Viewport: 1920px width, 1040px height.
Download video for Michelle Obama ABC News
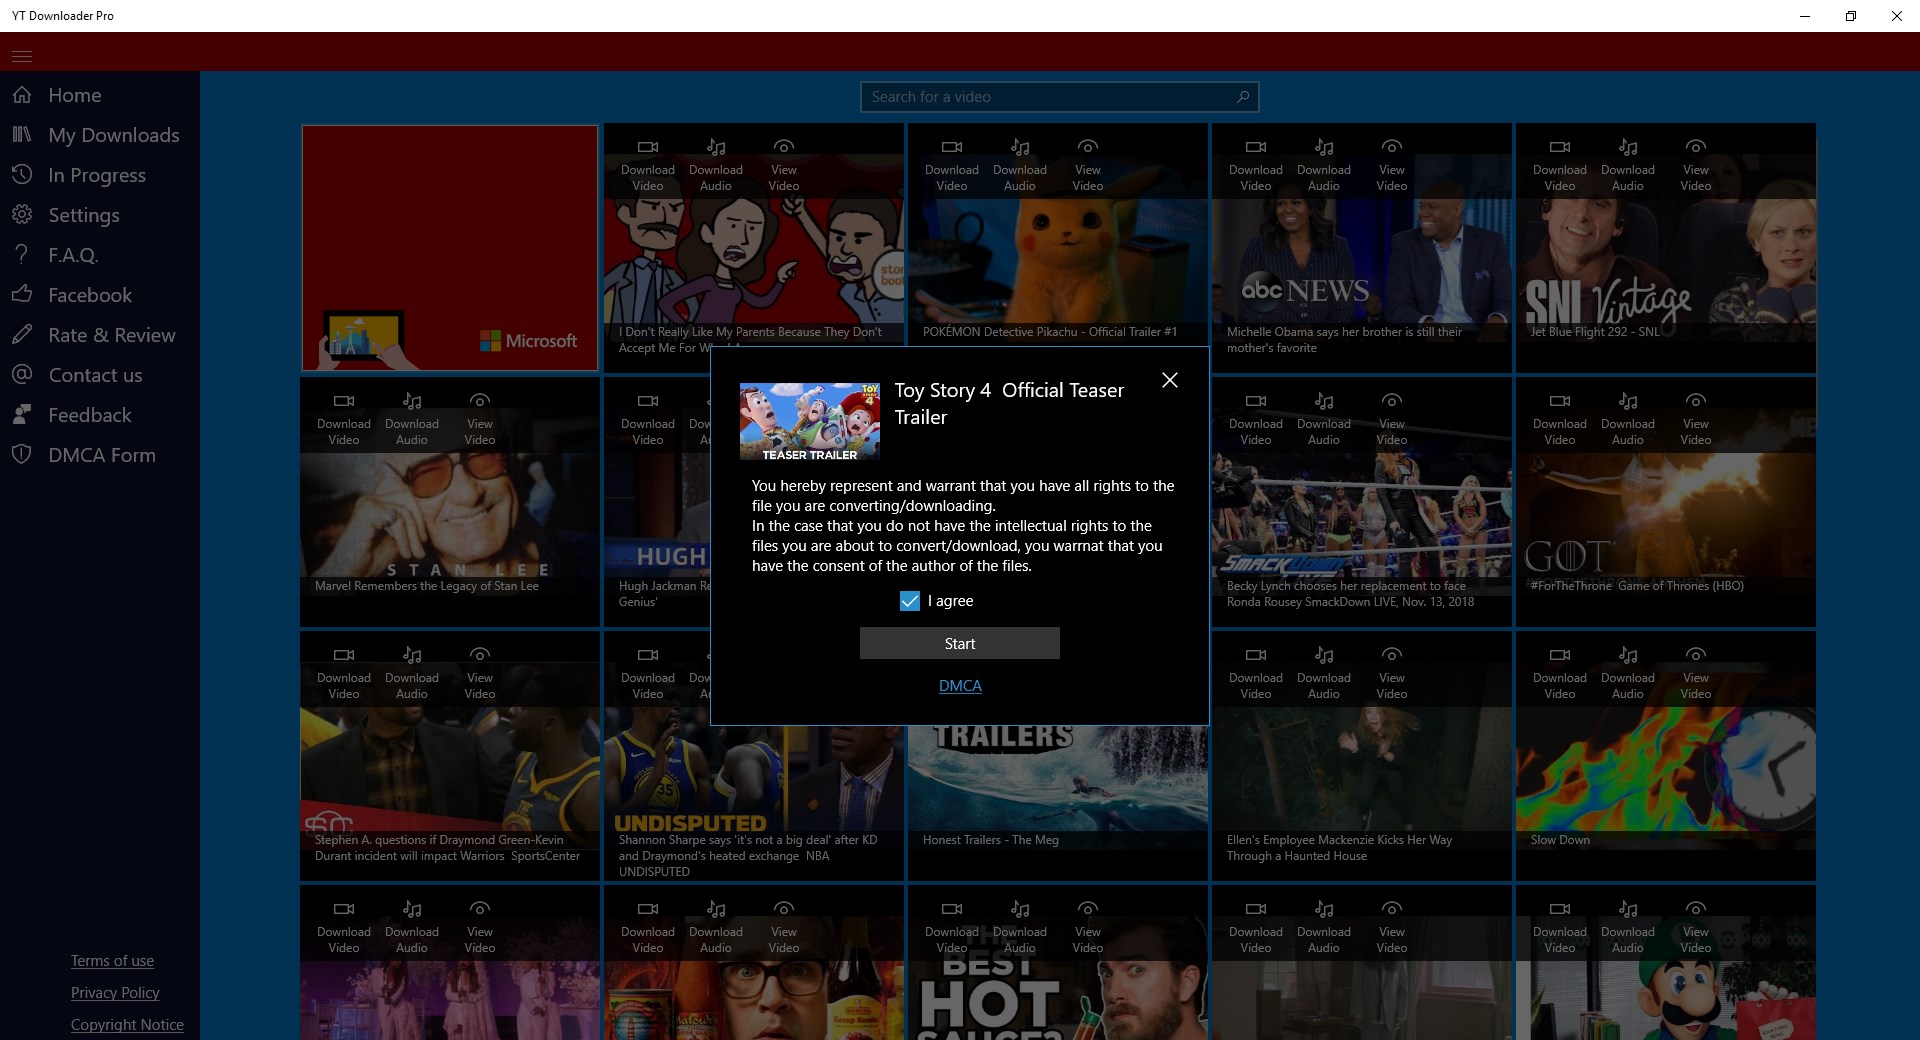tap(1256, 165)
